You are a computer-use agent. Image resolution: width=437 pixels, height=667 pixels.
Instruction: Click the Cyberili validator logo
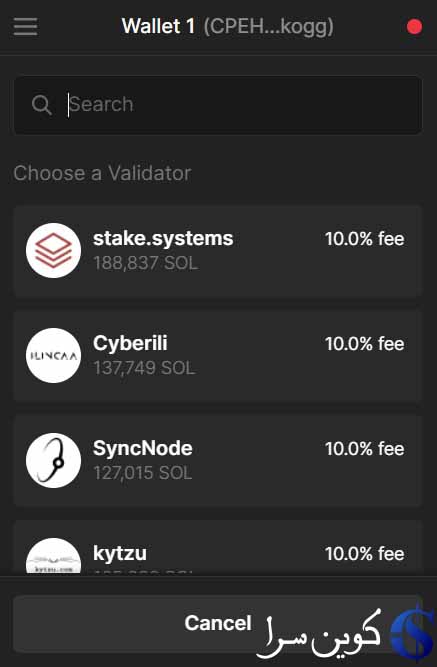54,355
